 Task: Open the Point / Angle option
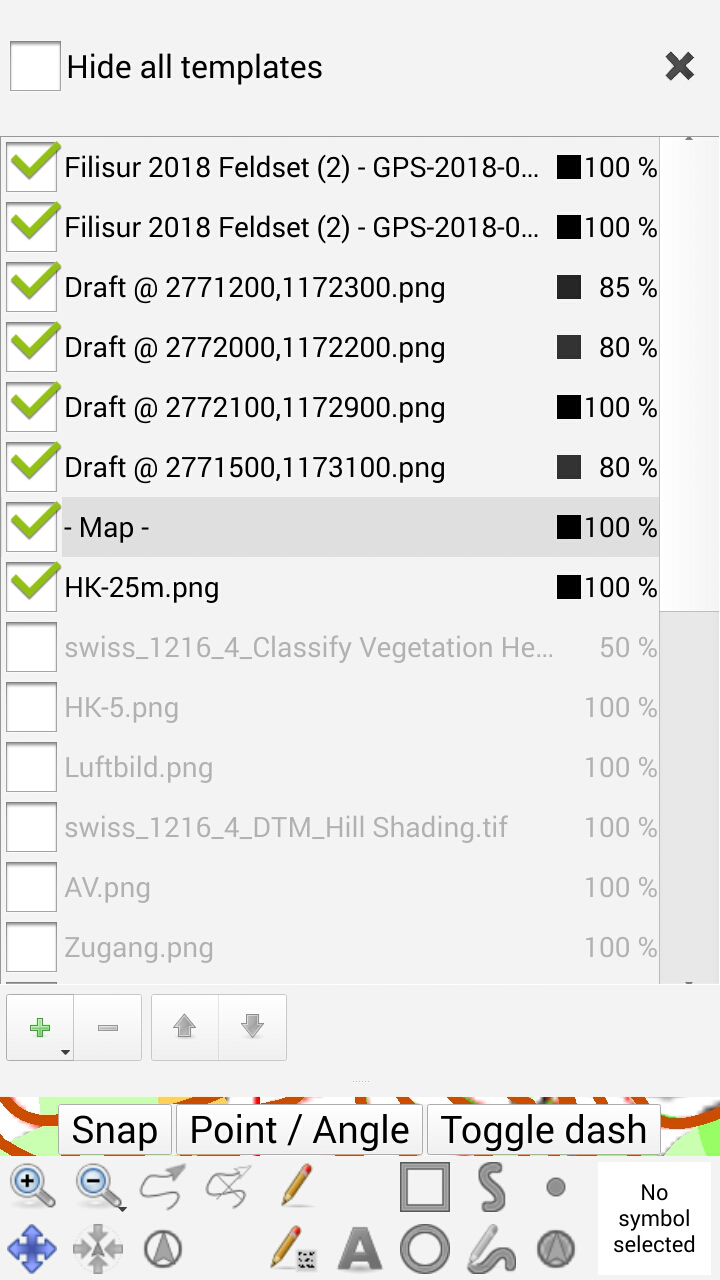[298, 1128]
